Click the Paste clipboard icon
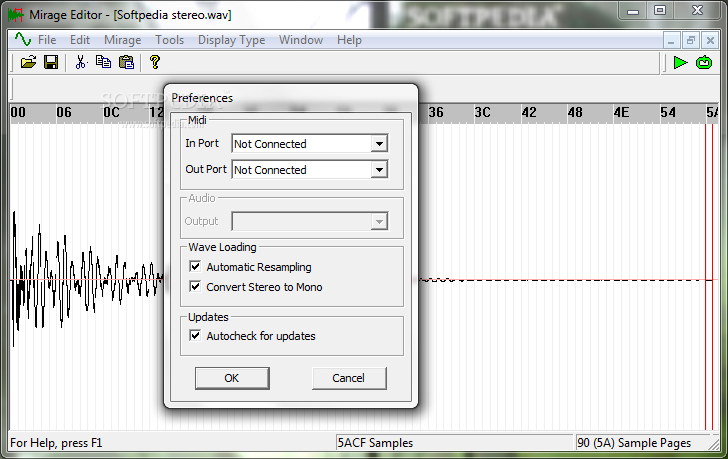Screen dimensions: 728x459 (126, 62)
